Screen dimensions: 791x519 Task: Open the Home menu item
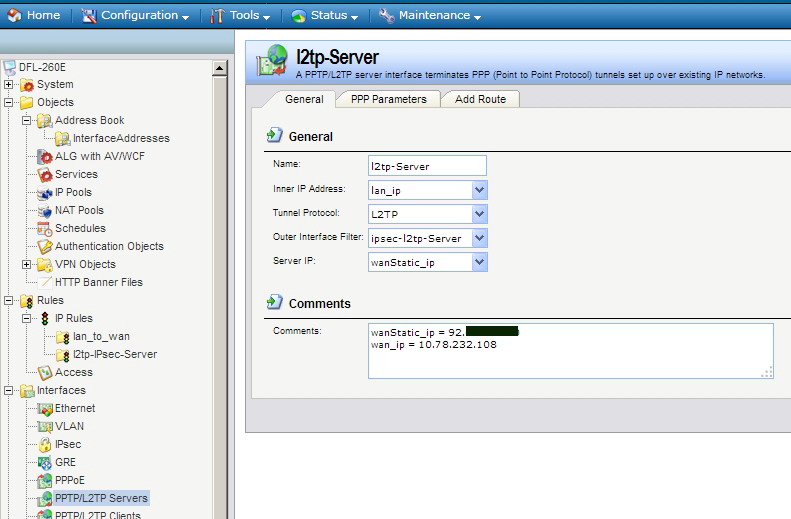tap(34, 15)
